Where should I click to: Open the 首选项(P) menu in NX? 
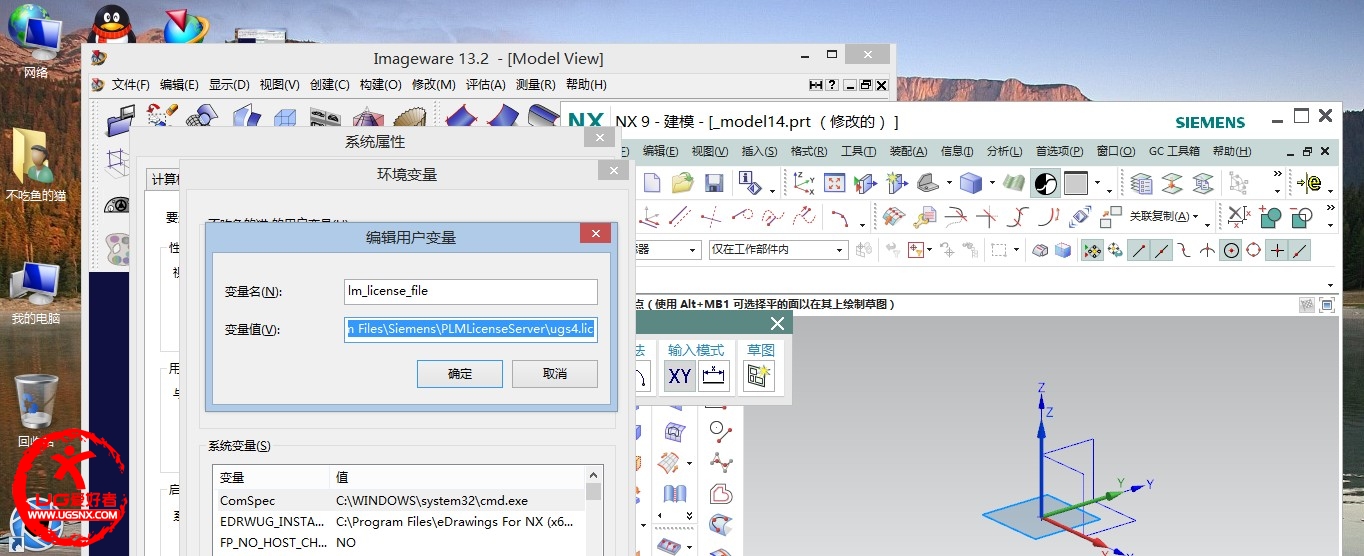1059,152
